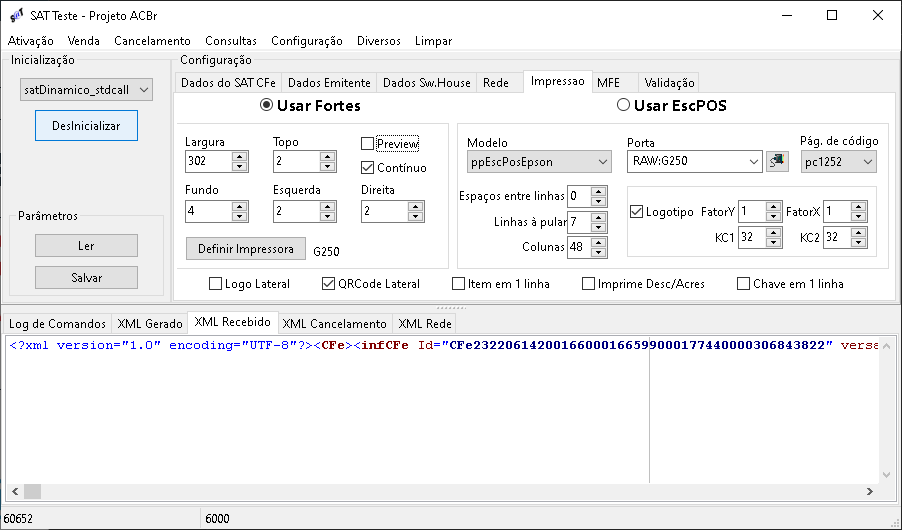
Task: Increase the Topo spinner value
Action: [x=327, y=157]
